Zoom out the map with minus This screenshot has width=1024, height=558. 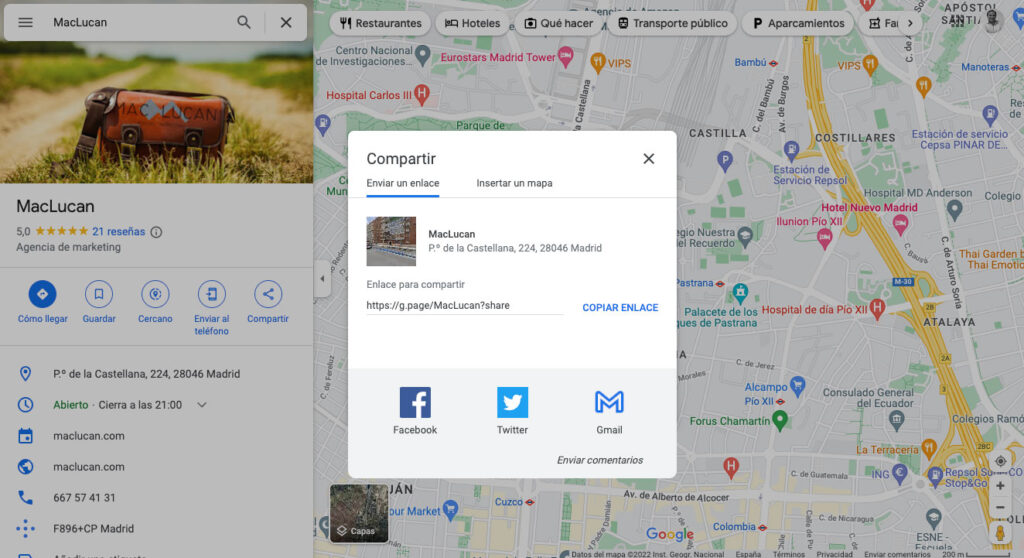1000,508
